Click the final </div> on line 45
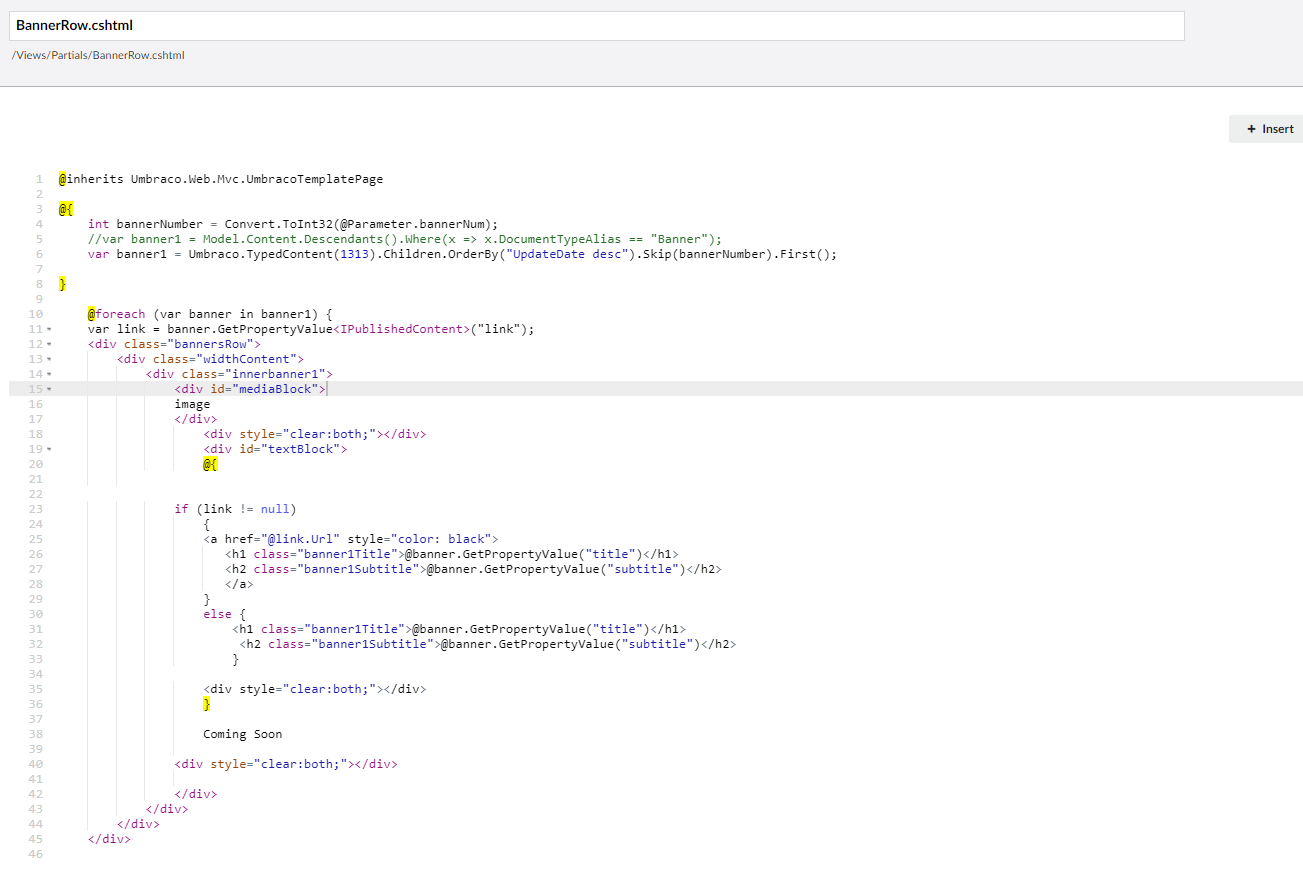 coord(109,839)
